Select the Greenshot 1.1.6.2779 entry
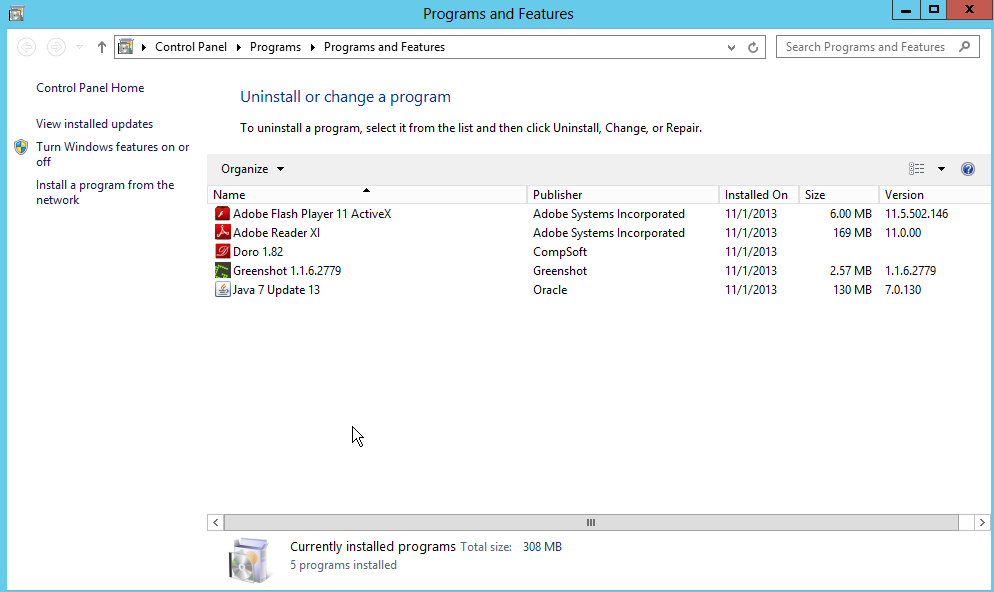 [x=599, y=271]
